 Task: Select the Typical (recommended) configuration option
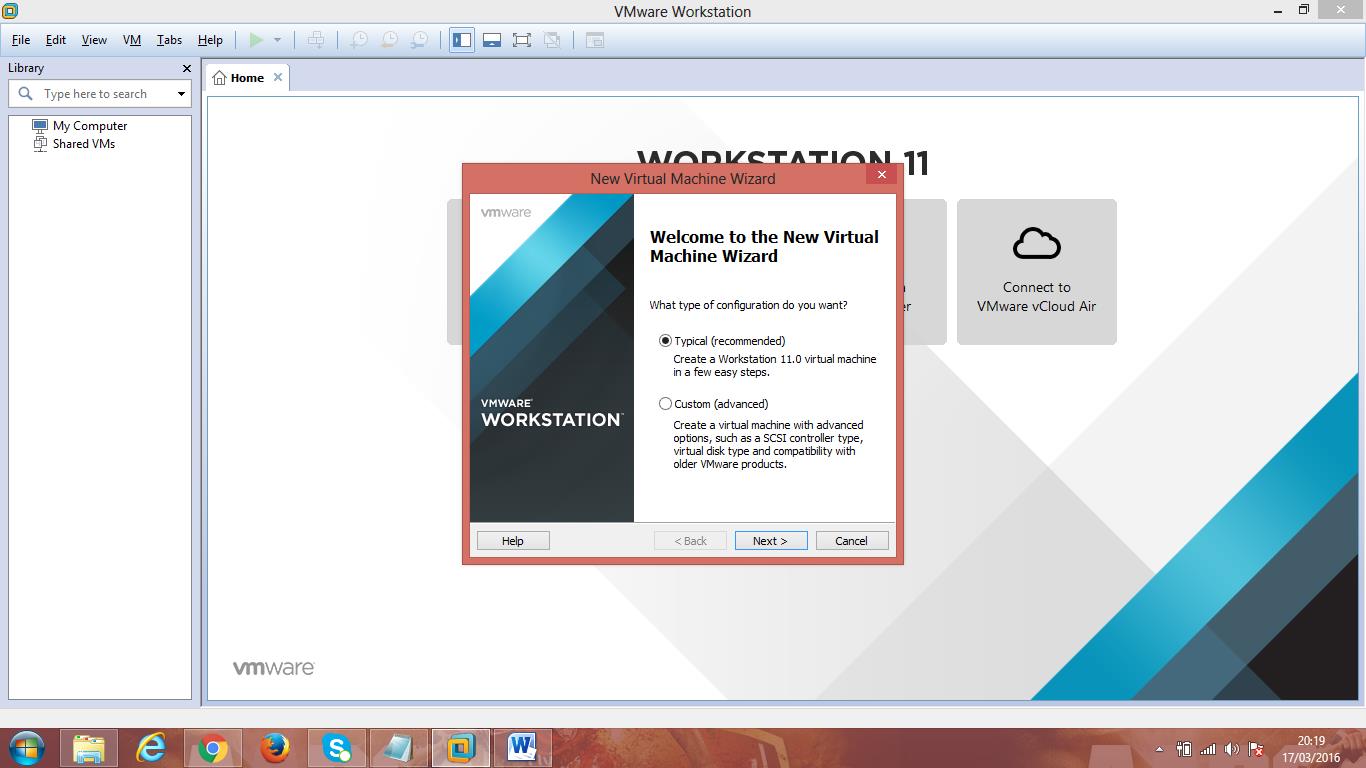(x=665, y=340)
